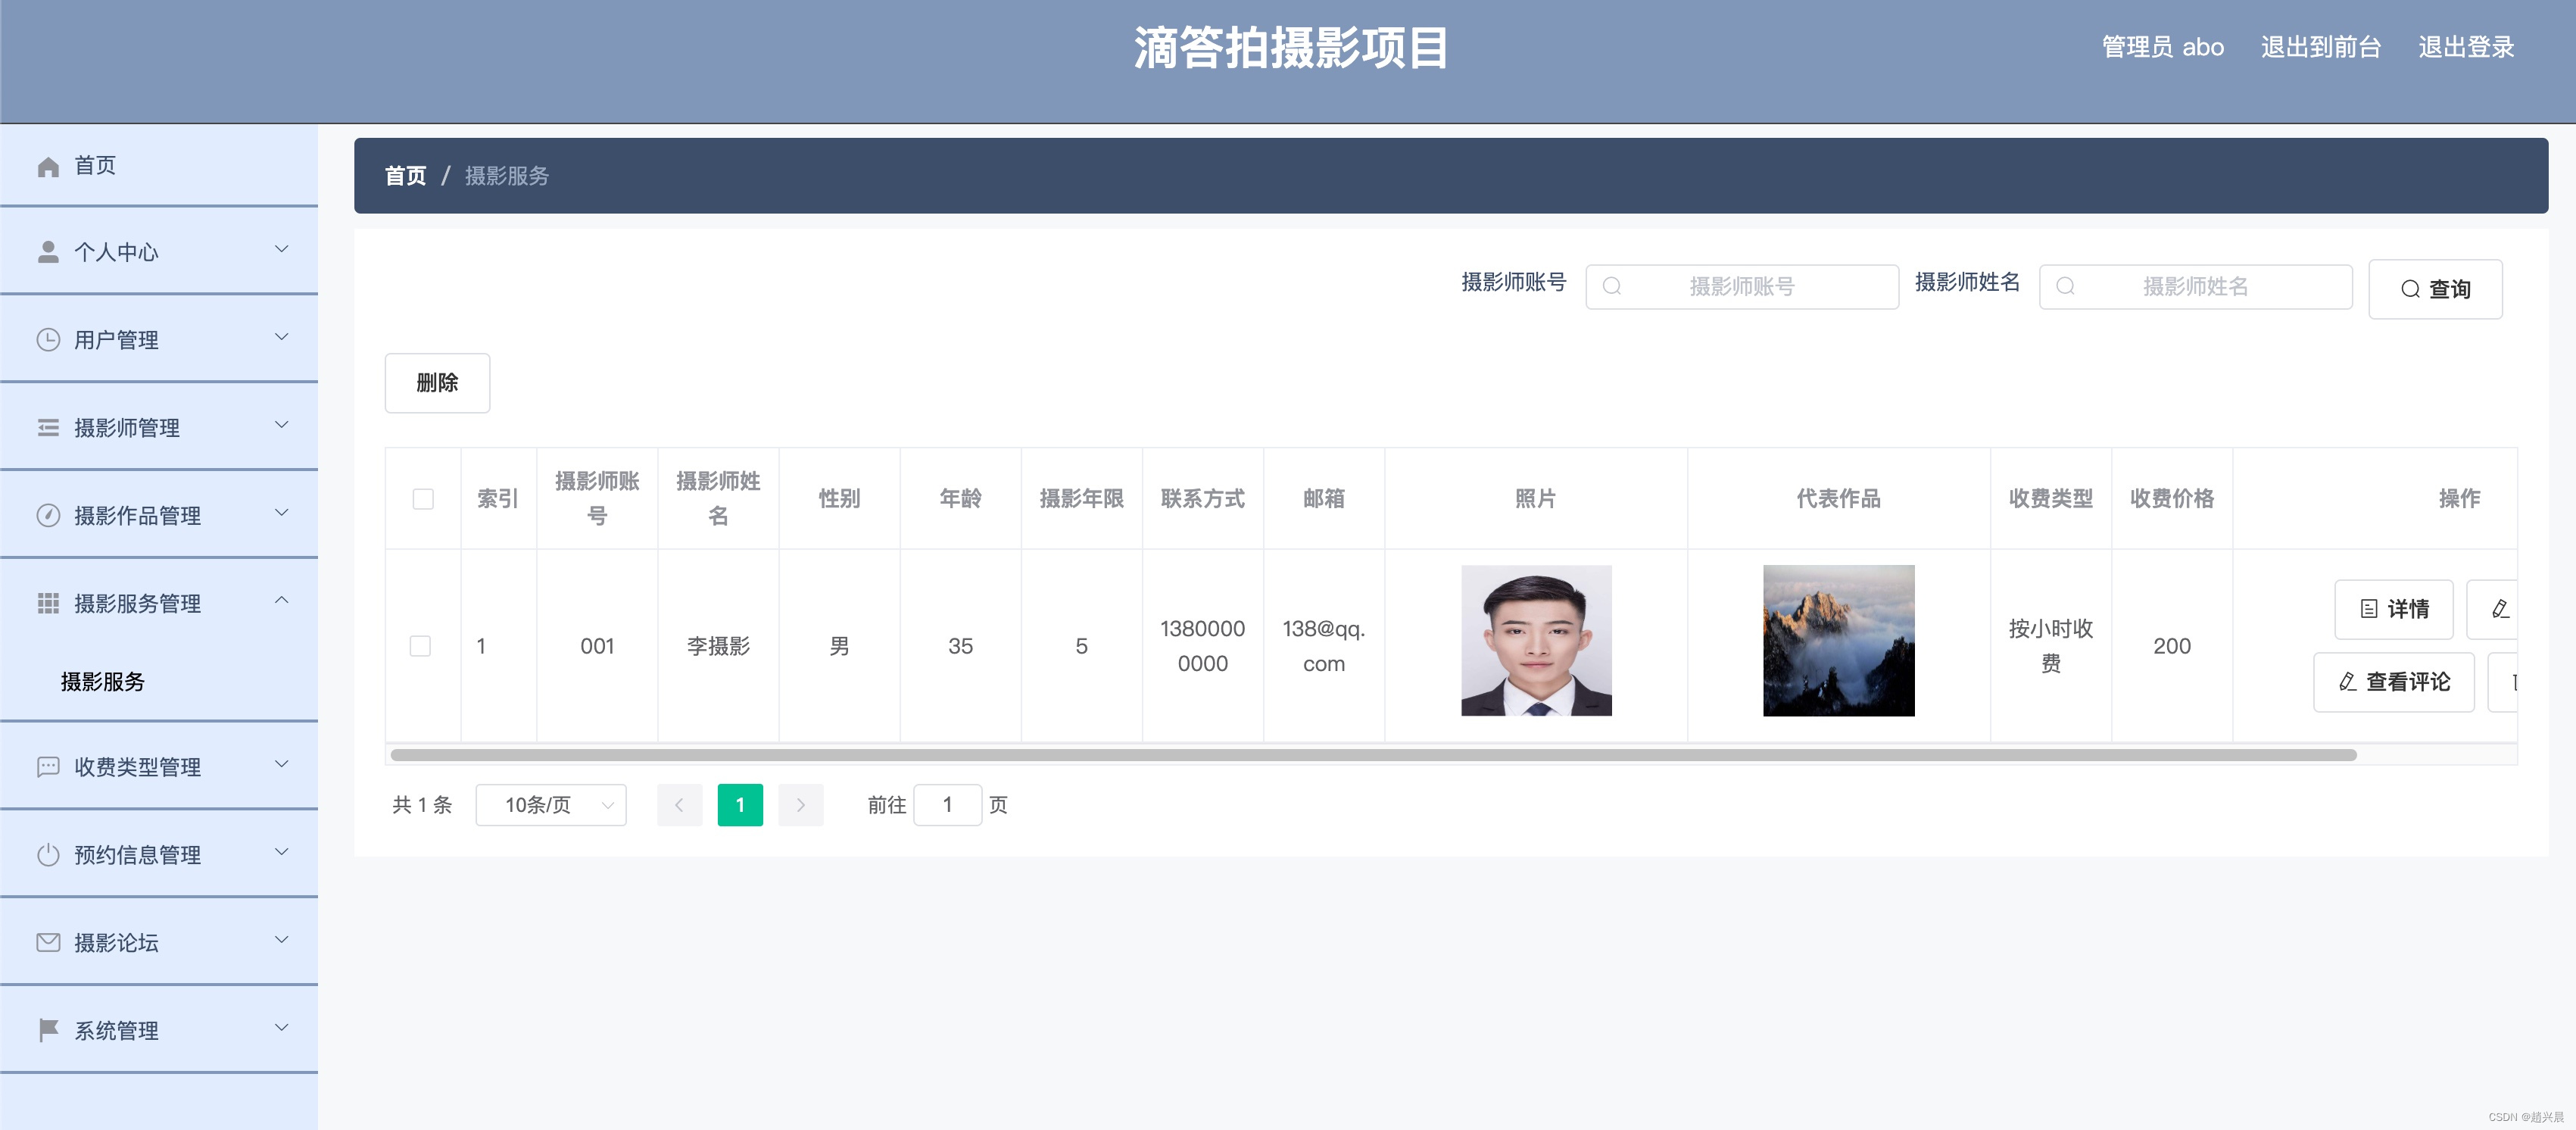Click the 管理员 abo header text
This screenshot has height=1130, width=2576.
click(x=2162, y=47)
